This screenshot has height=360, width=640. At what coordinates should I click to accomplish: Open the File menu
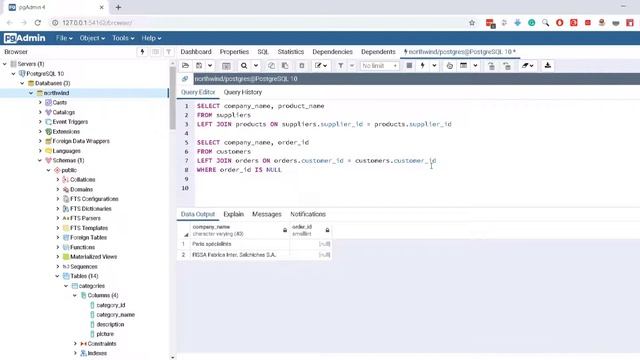(64, 38)
